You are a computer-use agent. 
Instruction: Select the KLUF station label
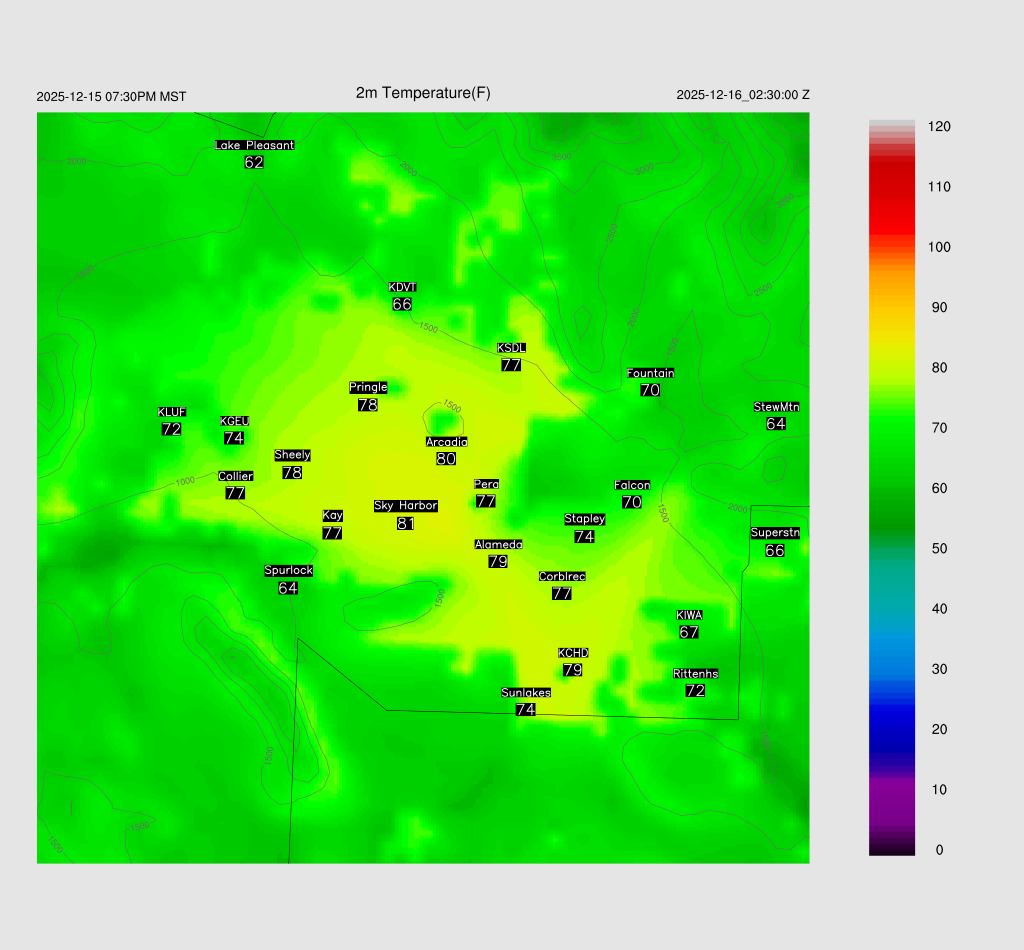(171, 412)
